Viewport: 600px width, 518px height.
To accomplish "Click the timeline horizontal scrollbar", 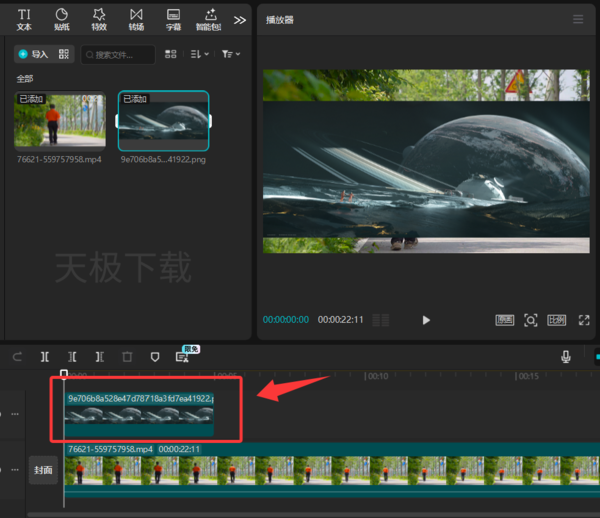I will 313,515.
